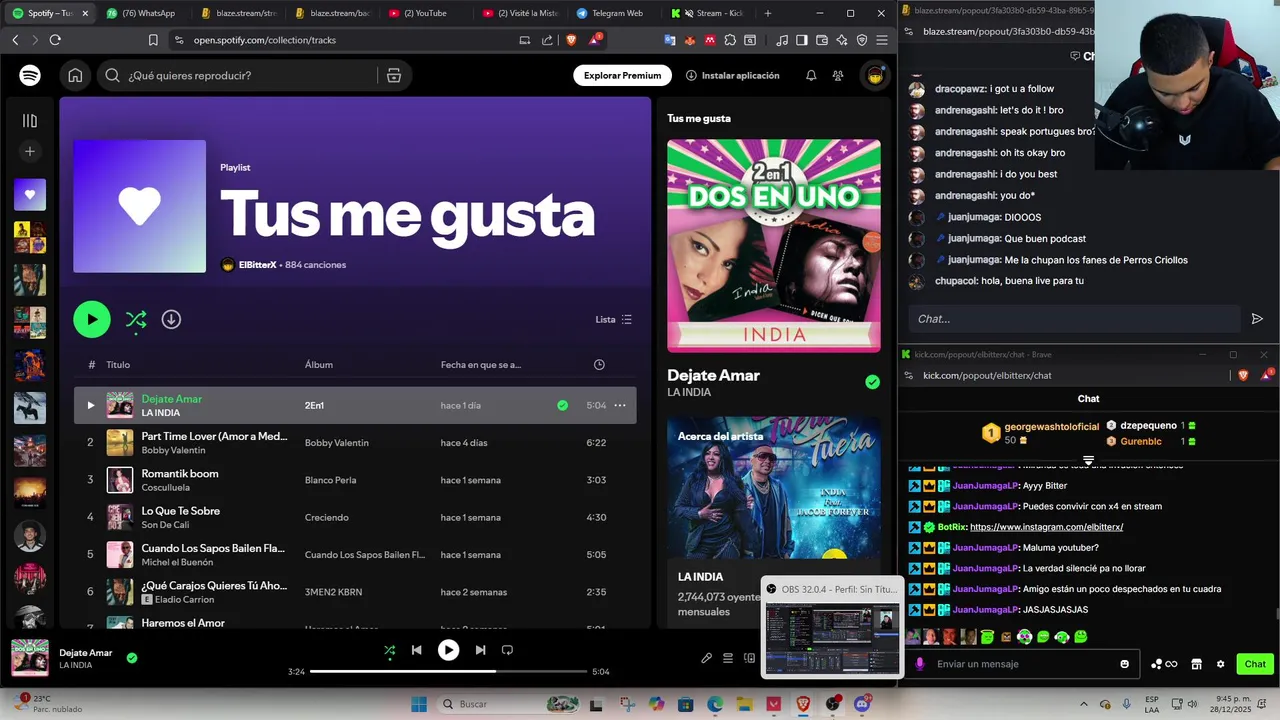1280x720 pixels.
Task: Open the ElBitterX profile link
Action: 257,265
